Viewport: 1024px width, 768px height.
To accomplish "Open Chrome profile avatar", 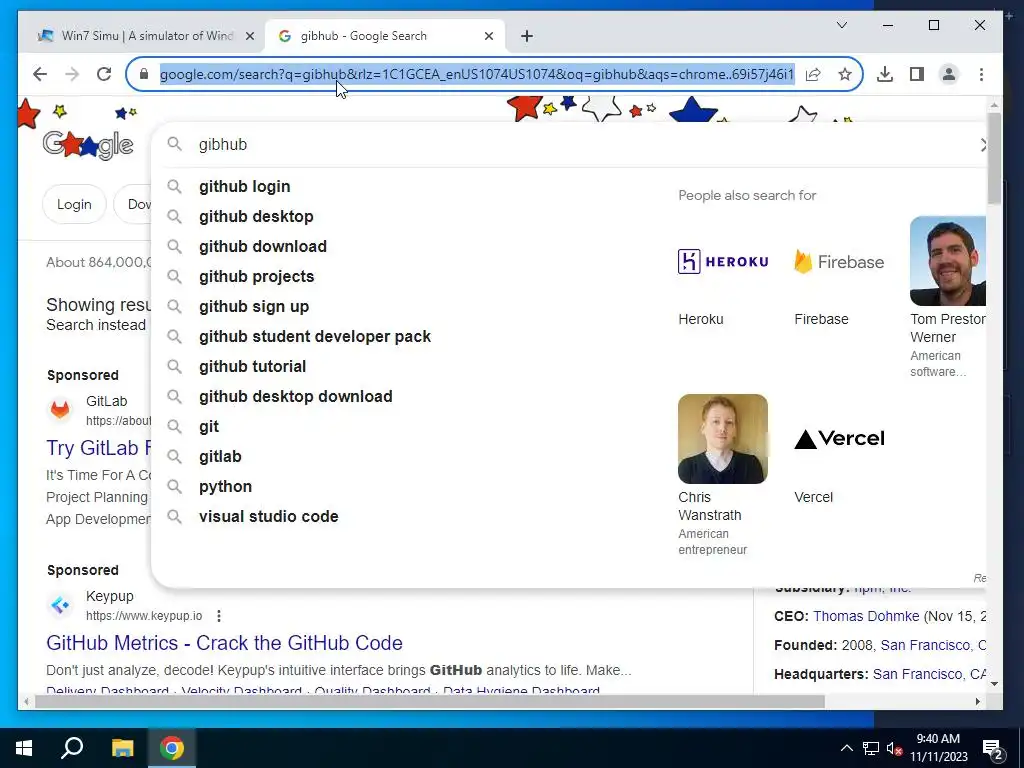I will (949, 74).
